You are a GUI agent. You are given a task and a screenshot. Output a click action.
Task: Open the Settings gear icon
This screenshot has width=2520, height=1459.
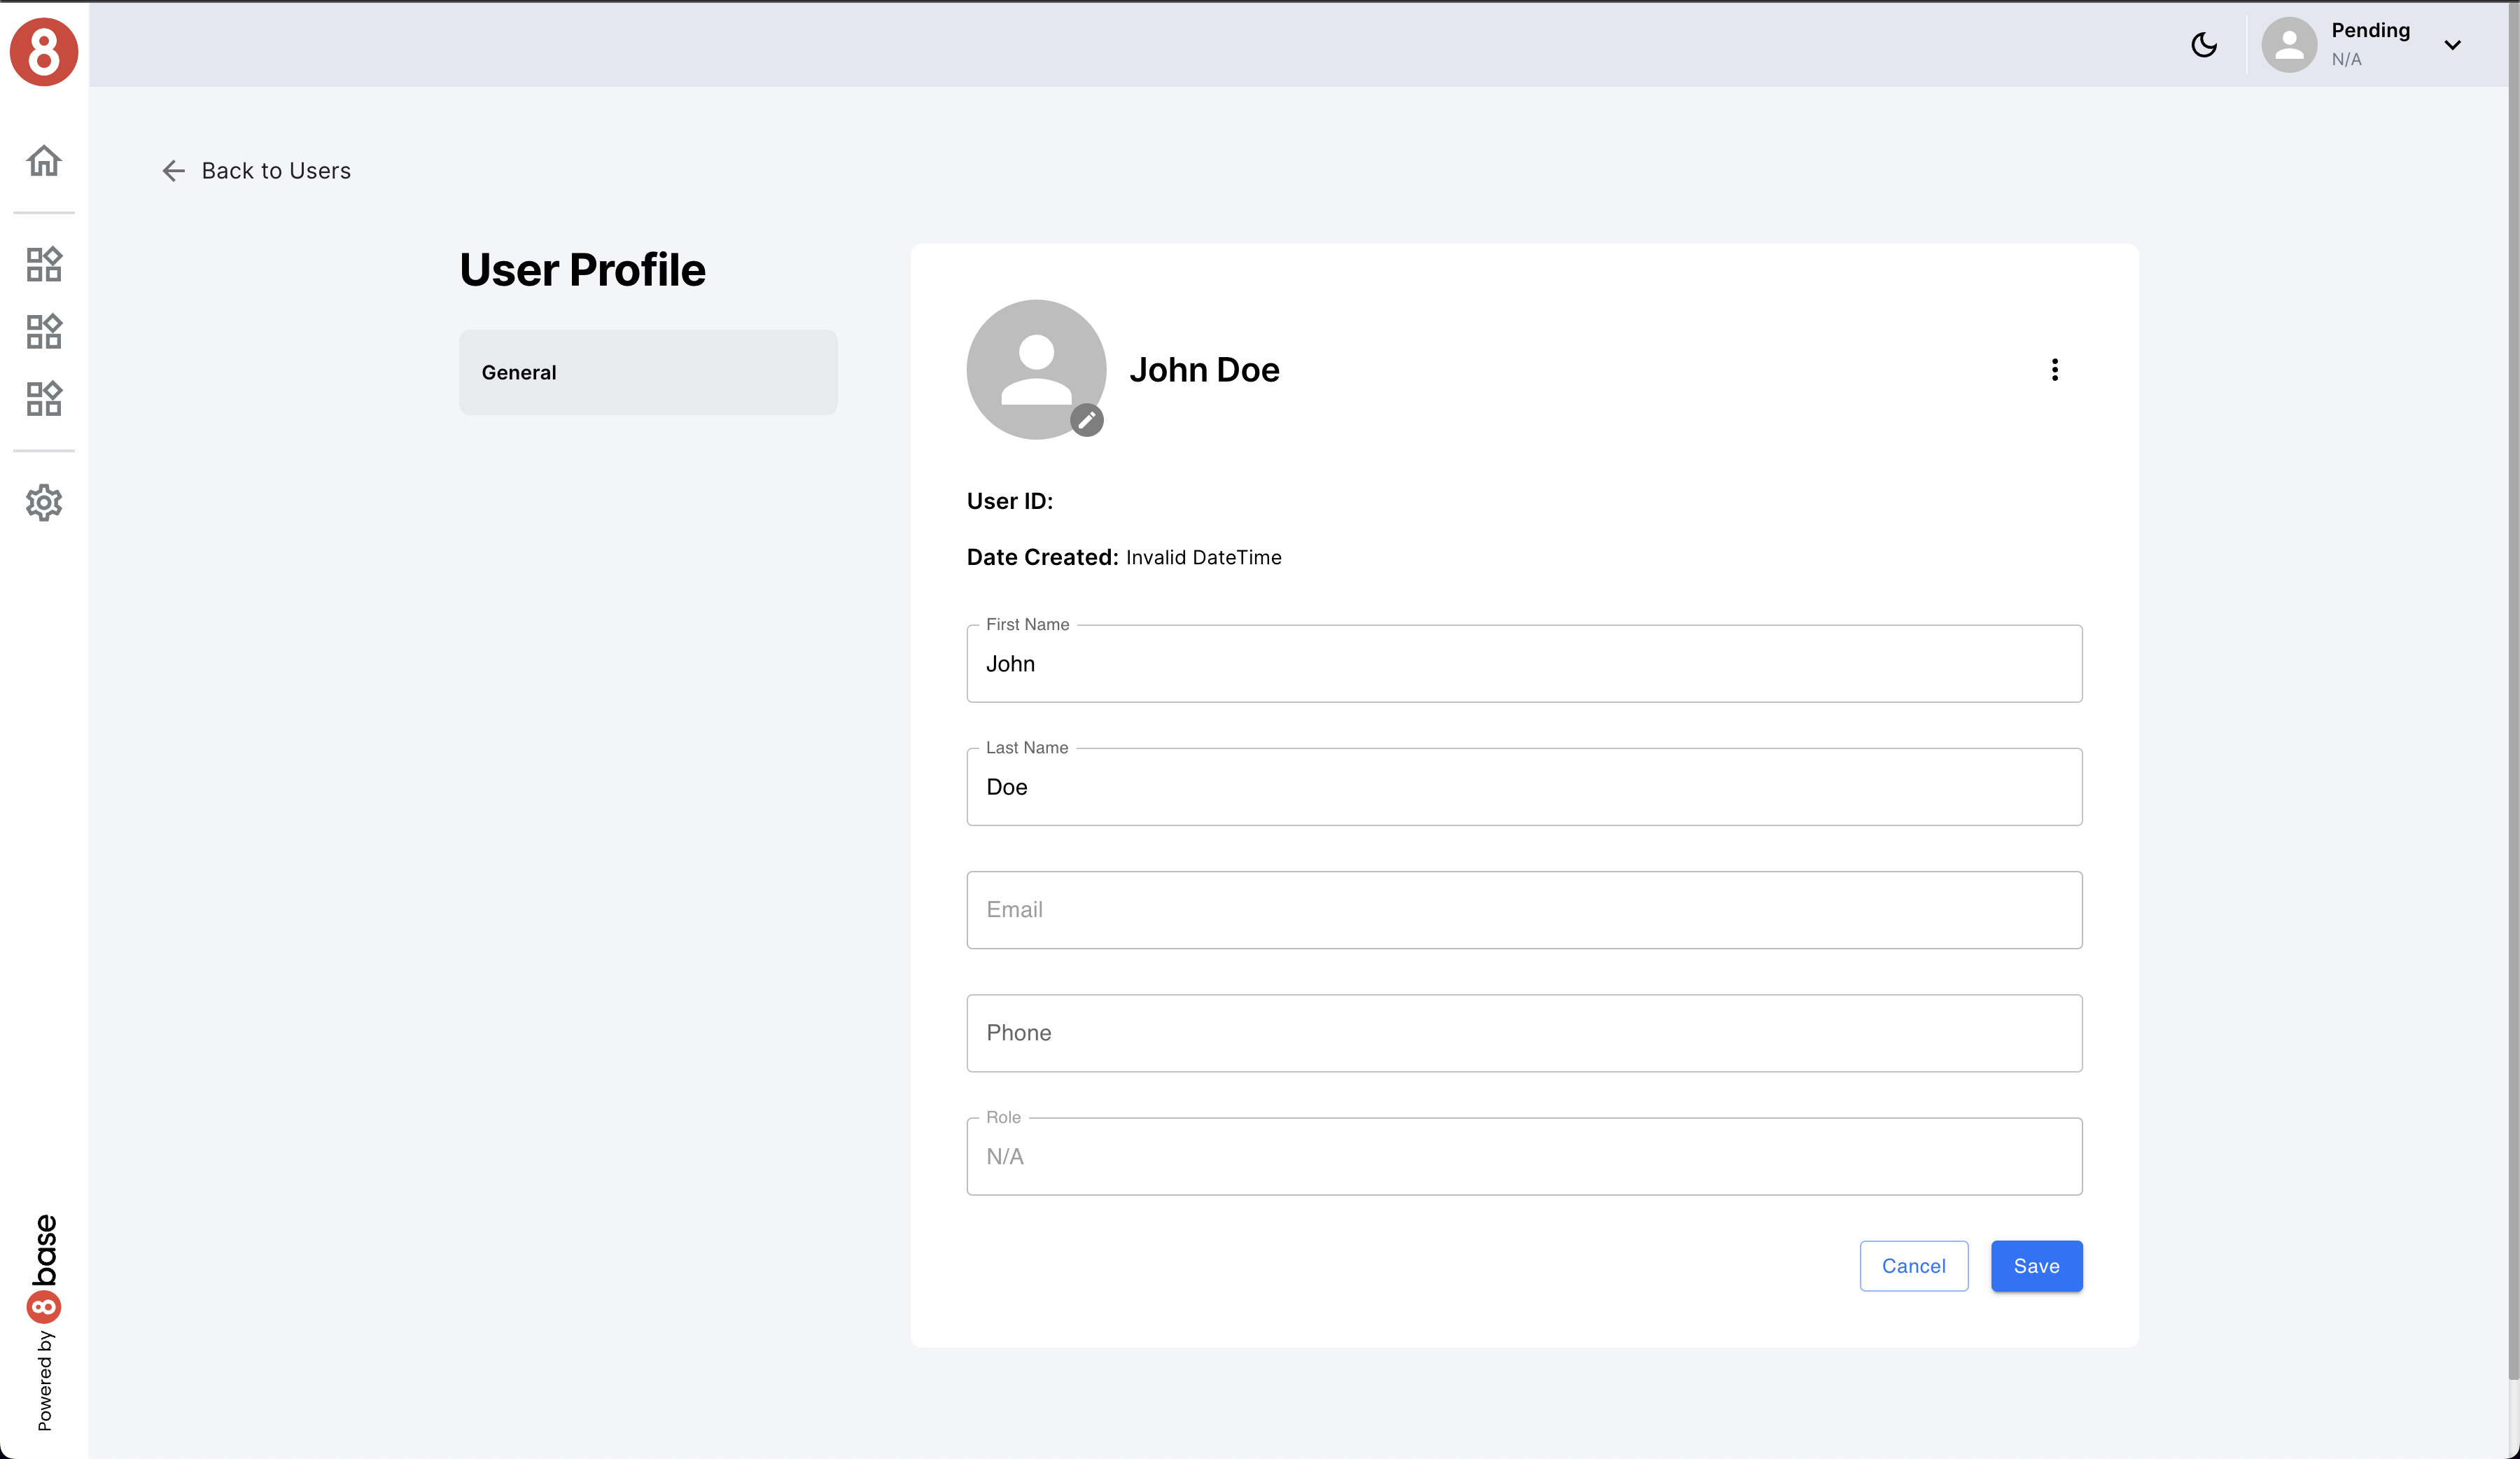44,503
